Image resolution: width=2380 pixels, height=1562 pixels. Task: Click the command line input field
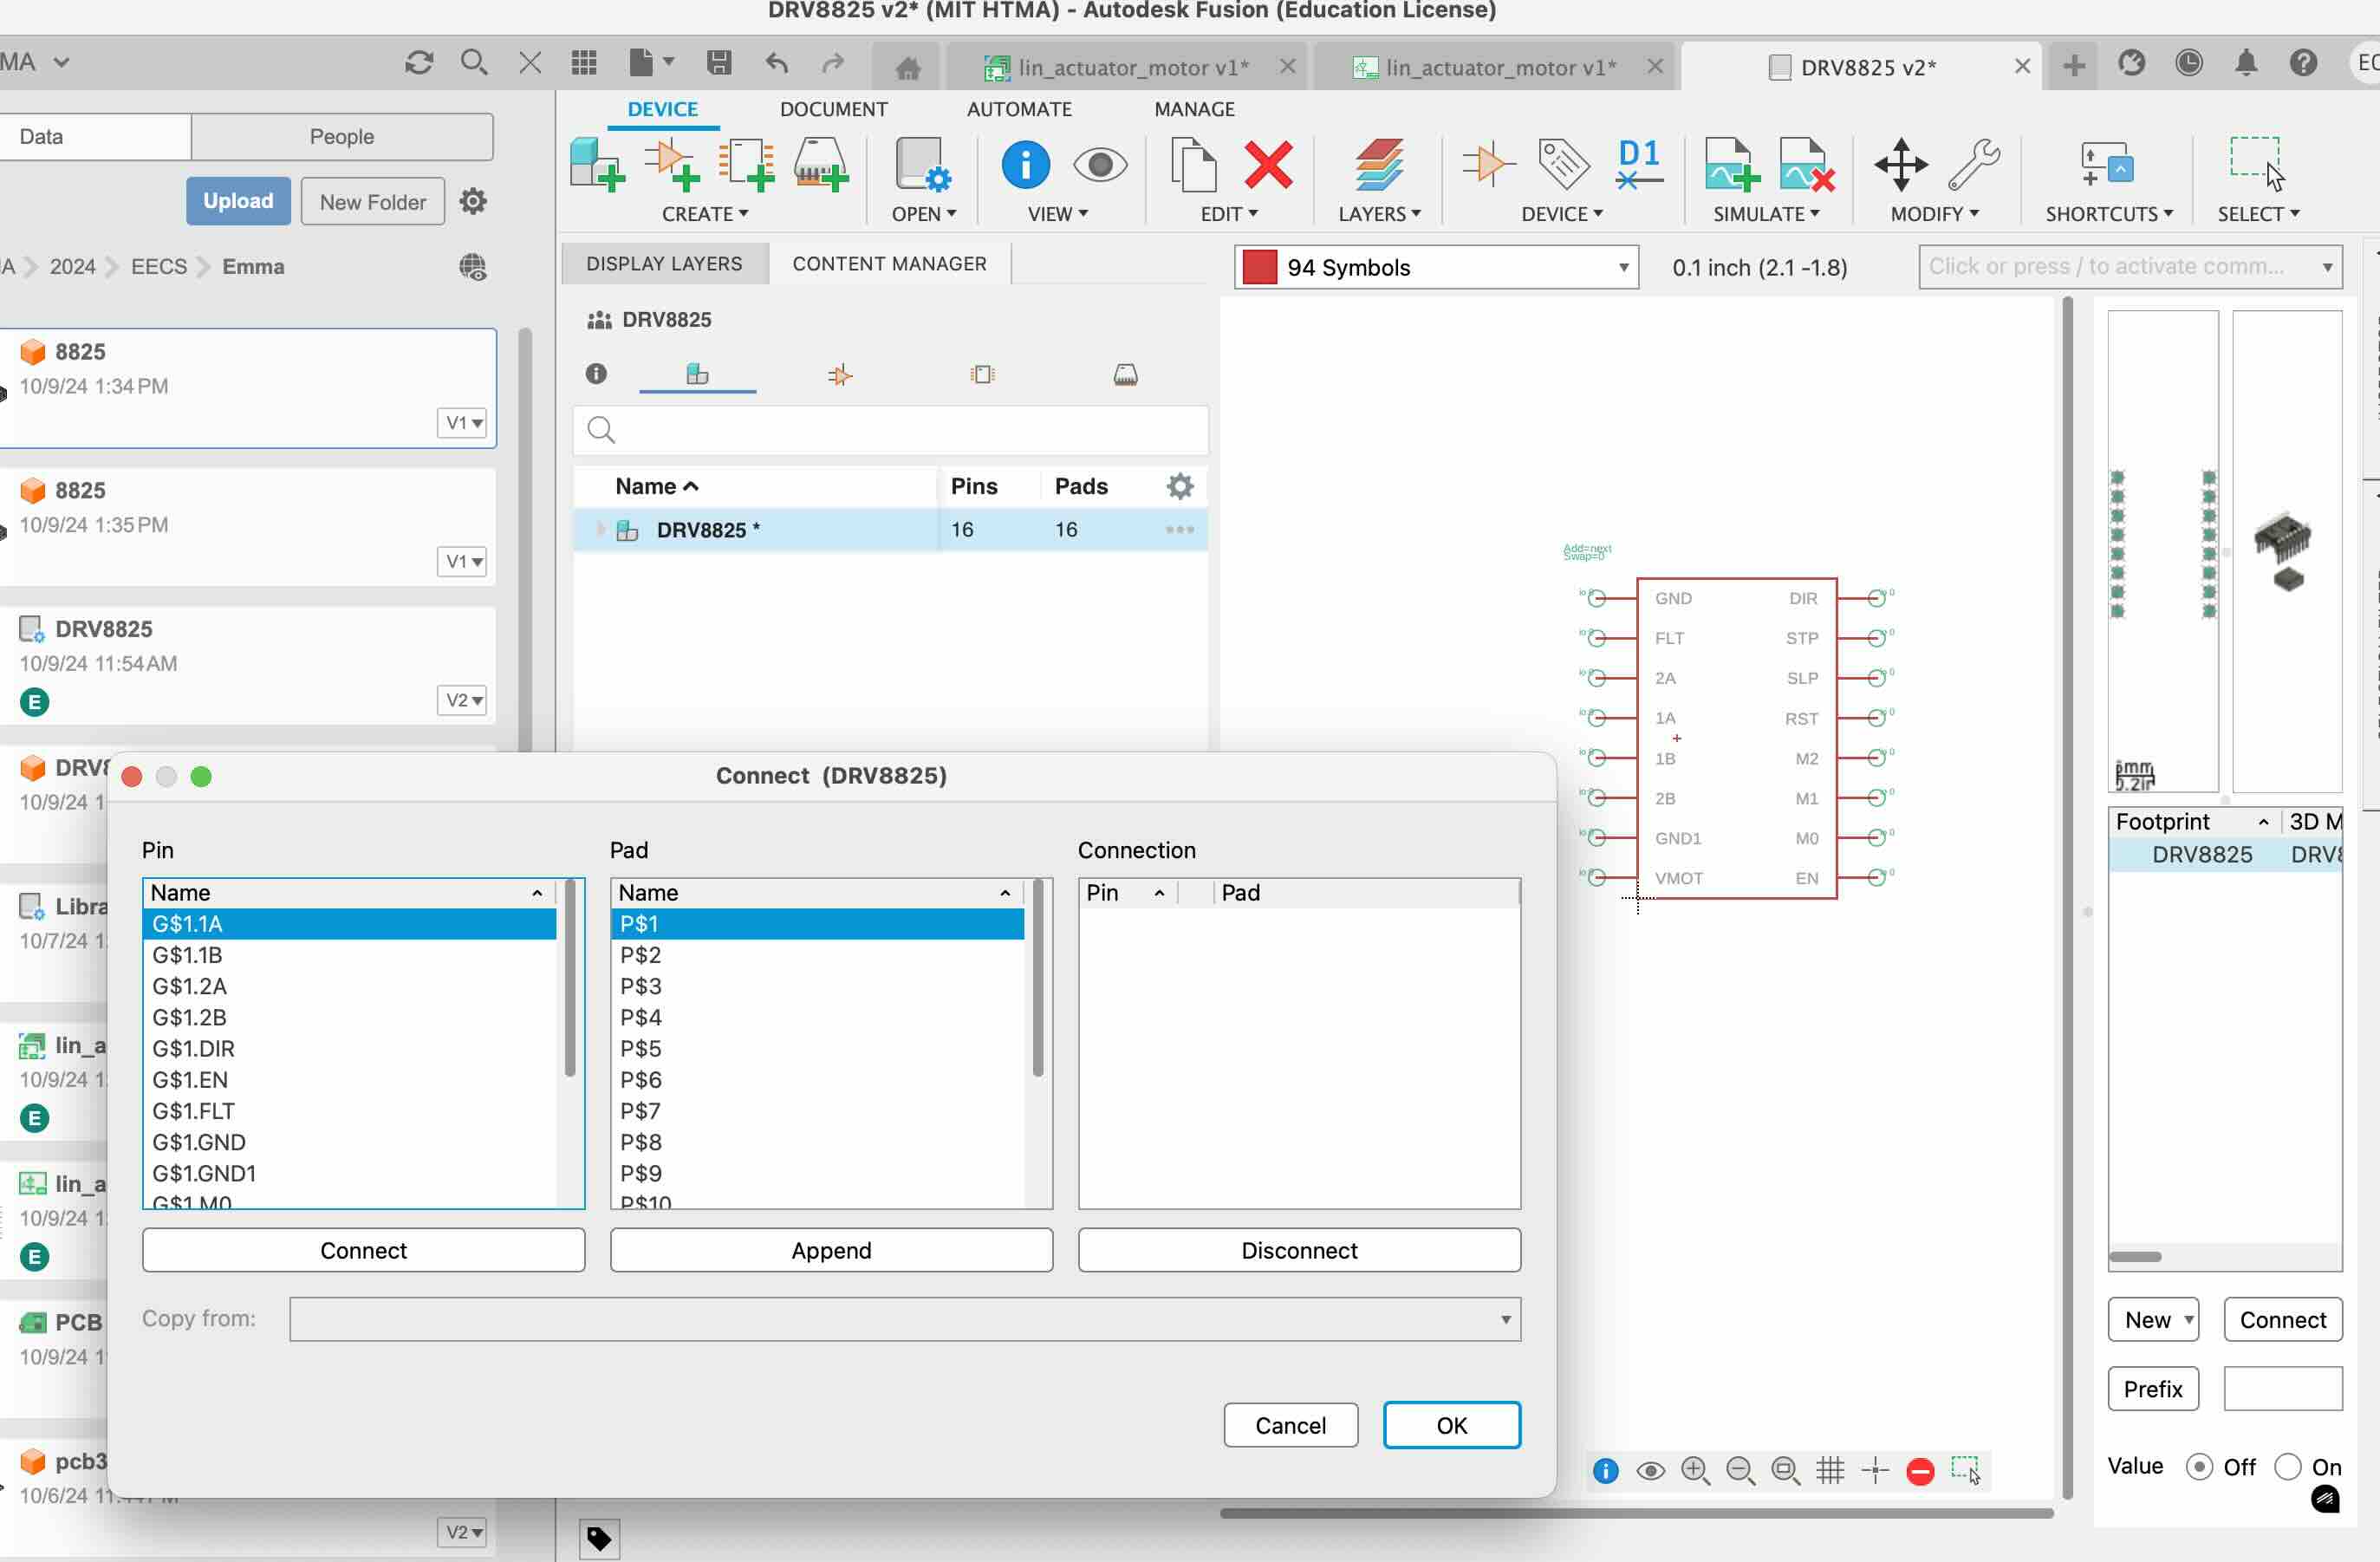2130,267
